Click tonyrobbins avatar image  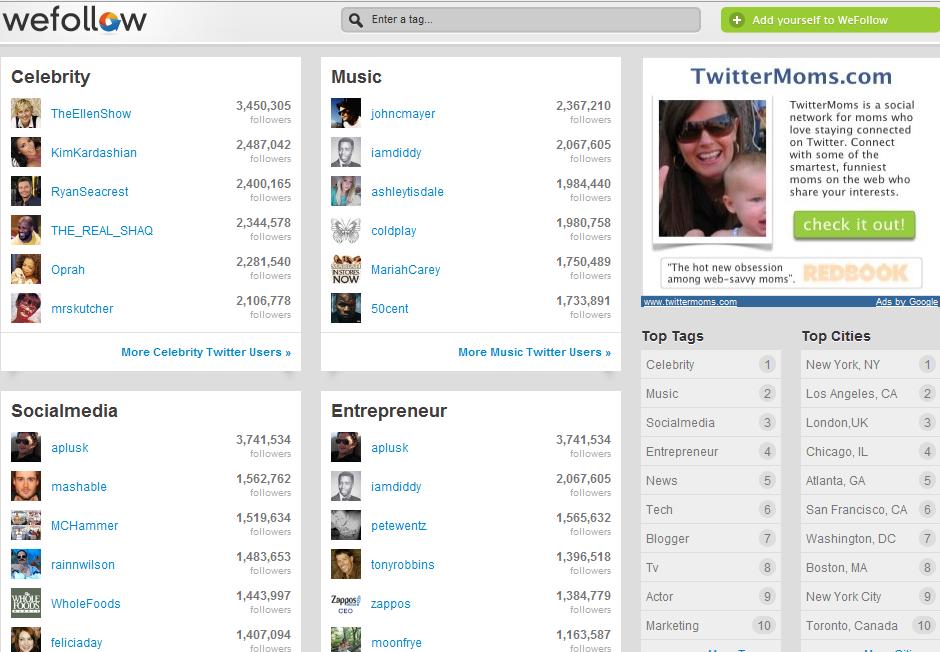(x=346, y=564)
